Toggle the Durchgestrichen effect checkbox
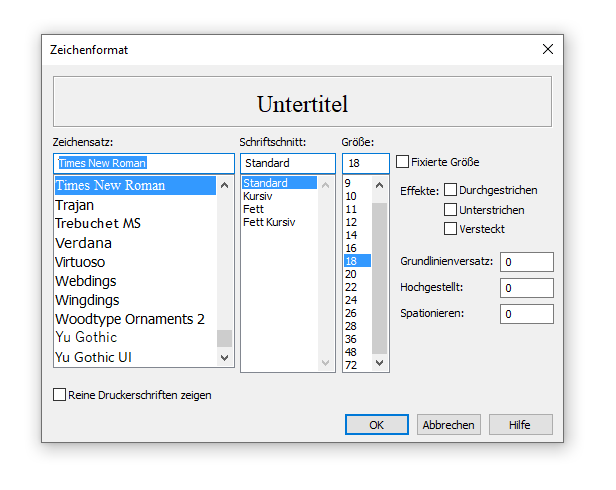Screen dimensions: 616x490 tap(451, 190)
